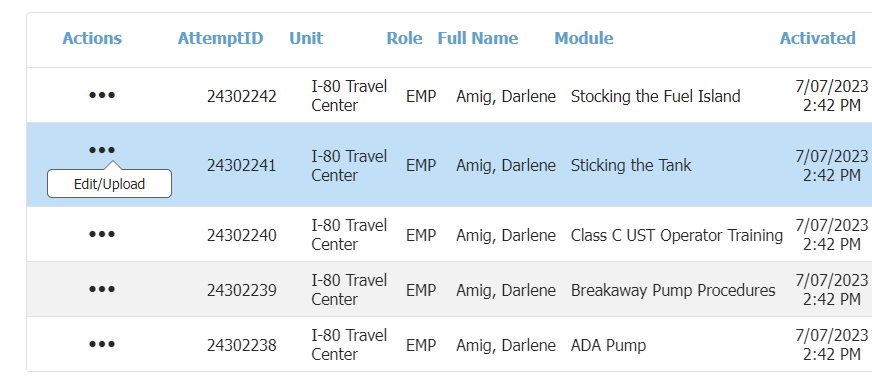This screenshot has height=389, width=872.
Task: Sort table by AttemptID column
Action: 220,38
